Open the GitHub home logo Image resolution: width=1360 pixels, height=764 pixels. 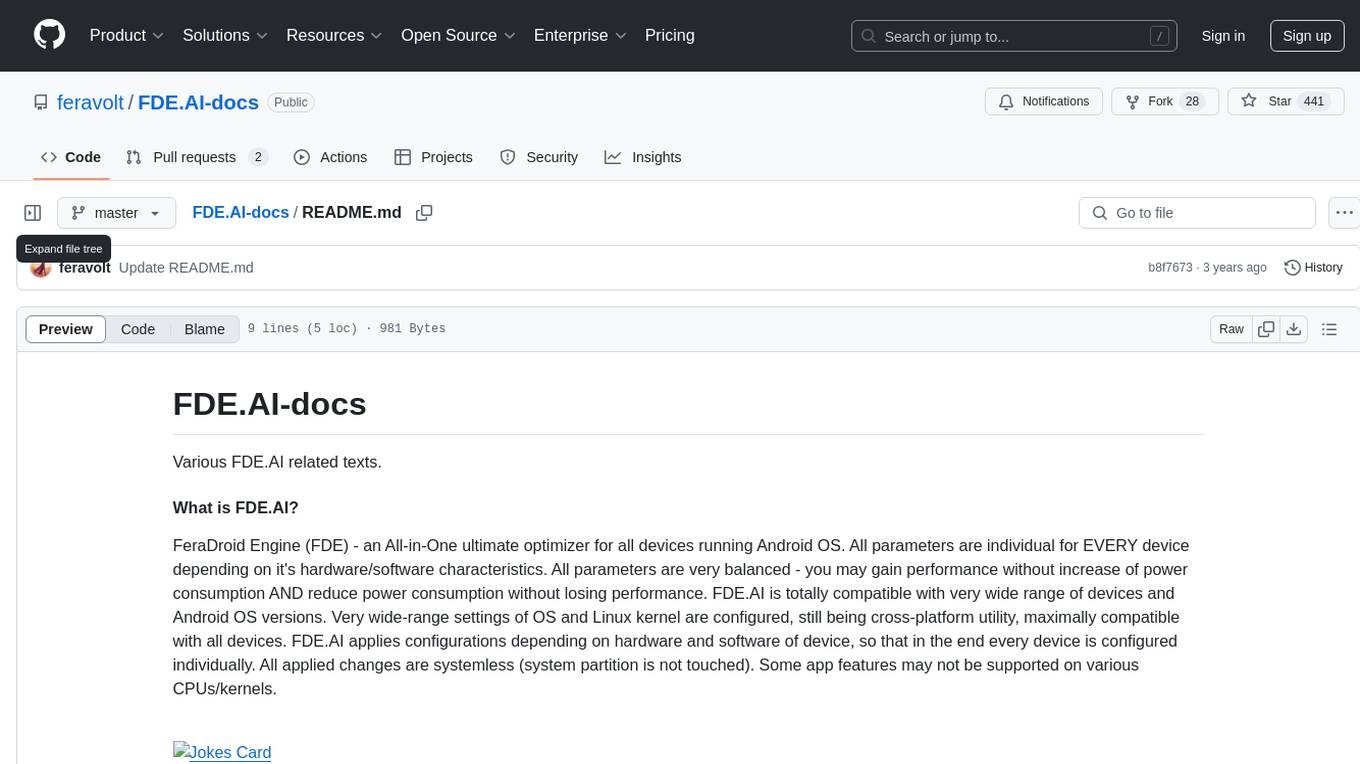(49, 35)
